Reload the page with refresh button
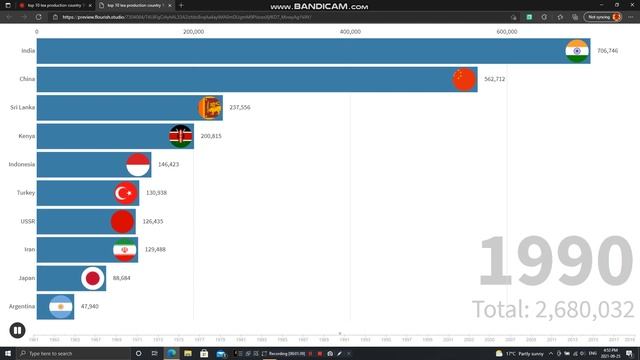 pyautogui.click(x=39, y=17)
